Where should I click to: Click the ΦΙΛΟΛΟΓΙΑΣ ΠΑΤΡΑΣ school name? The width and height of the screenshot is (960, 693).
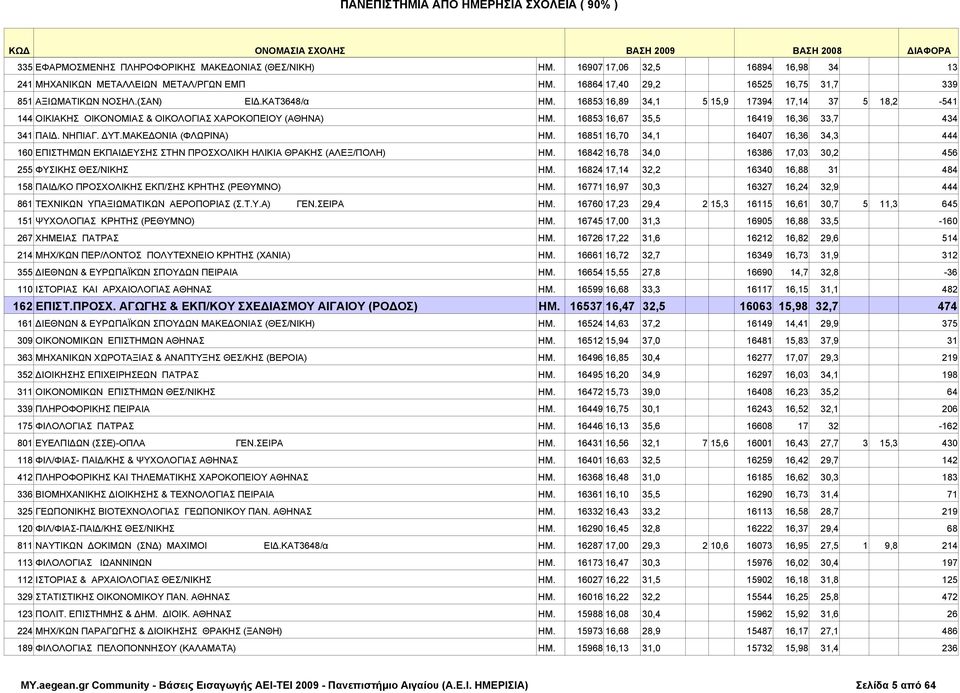84,427
